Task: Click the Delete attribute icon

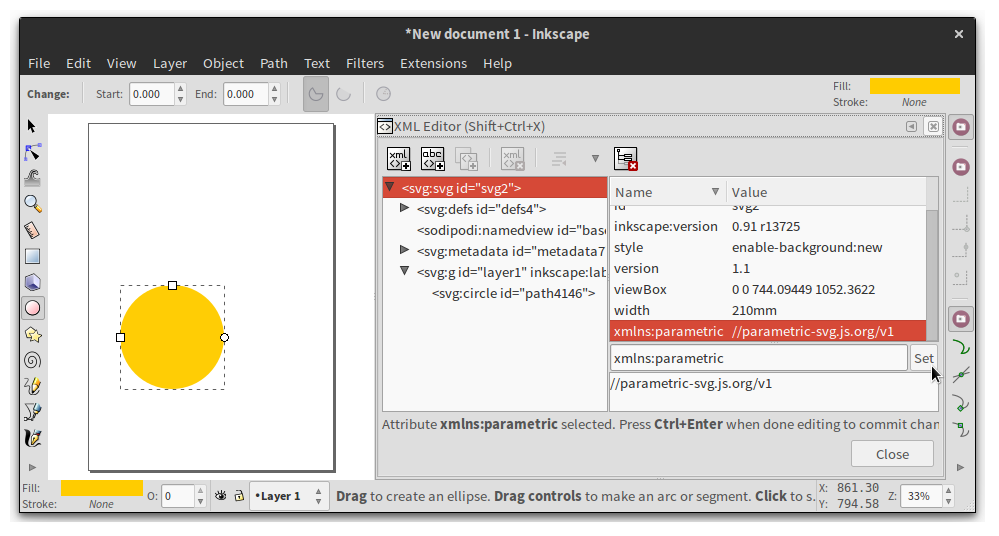Action: (626, 159)
